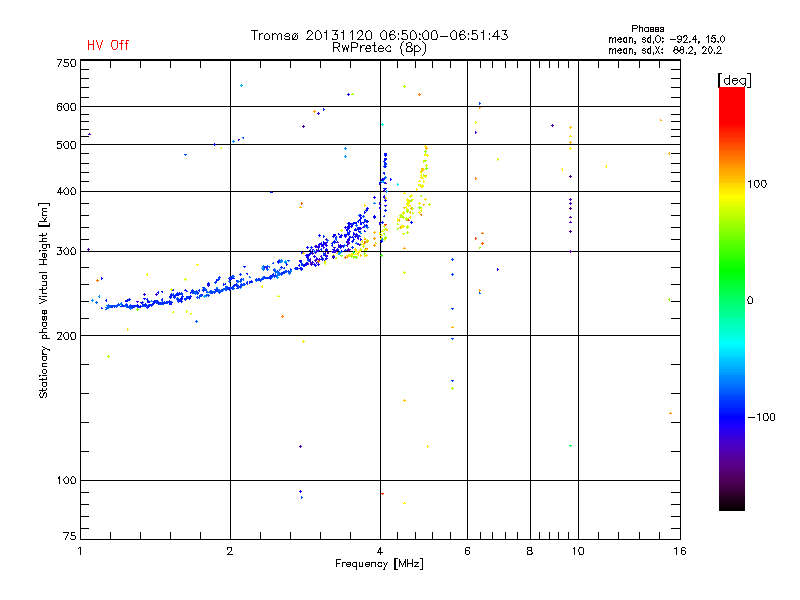The image size is (800, 600).
Task: Click the -100 label on the colorbar
Action: coord(761,417)
